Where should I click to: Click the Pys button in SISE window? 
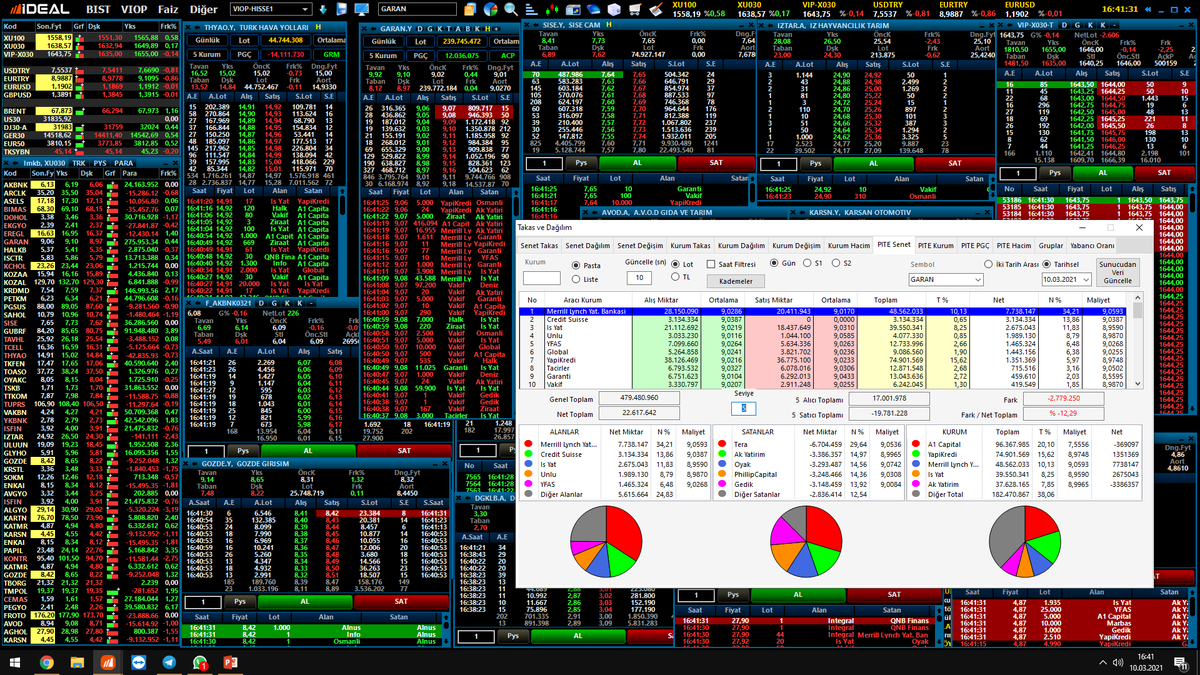[581, 162]
